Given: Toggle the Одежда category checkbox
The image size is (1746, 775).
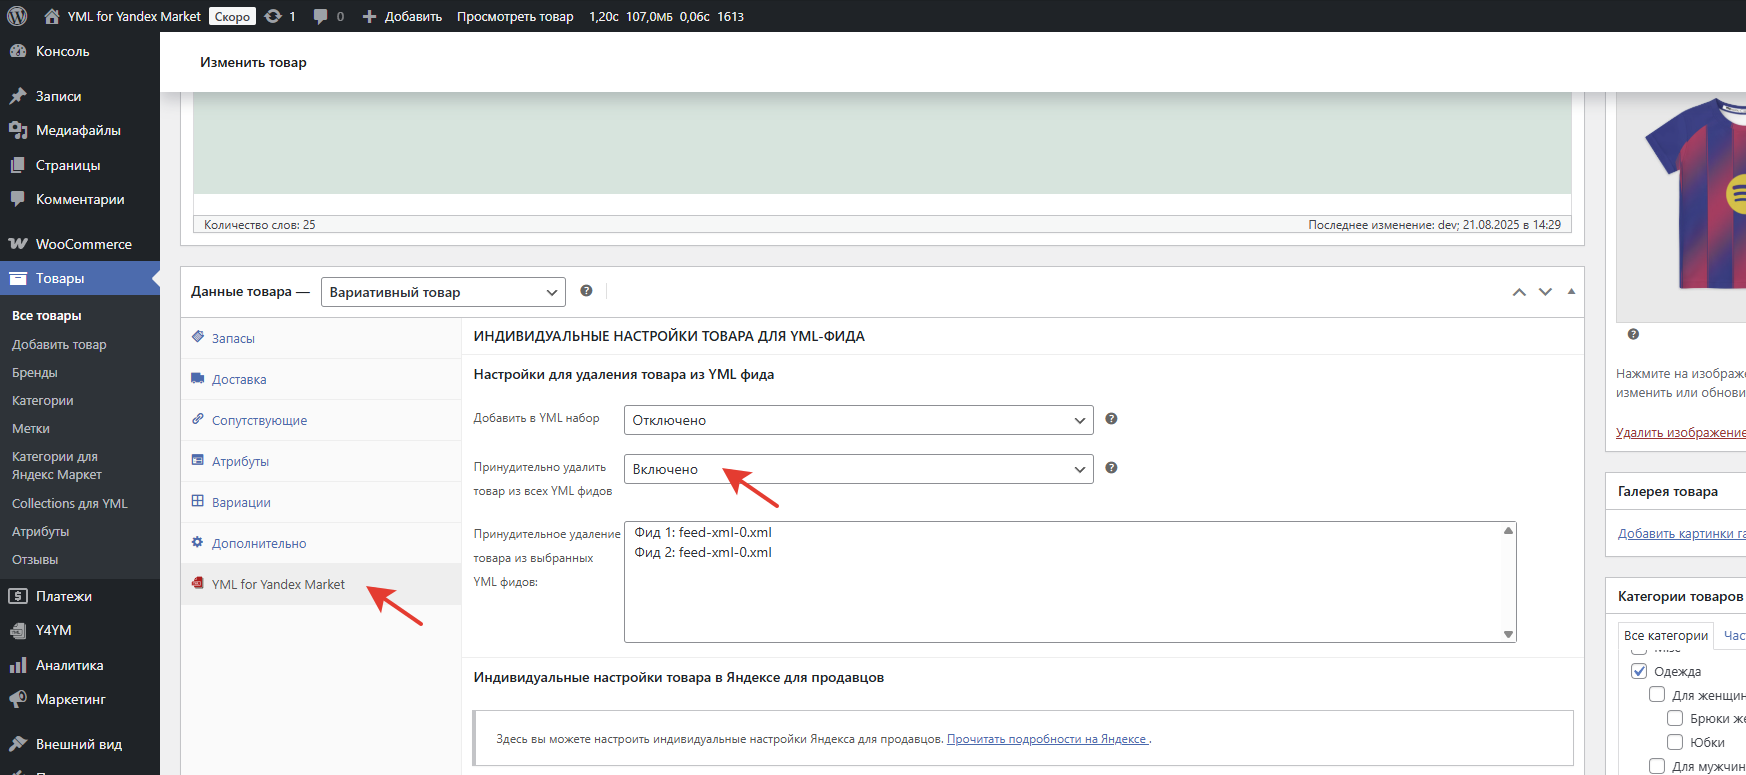Looking at the screenshot, I should [x=1639, y=671].
